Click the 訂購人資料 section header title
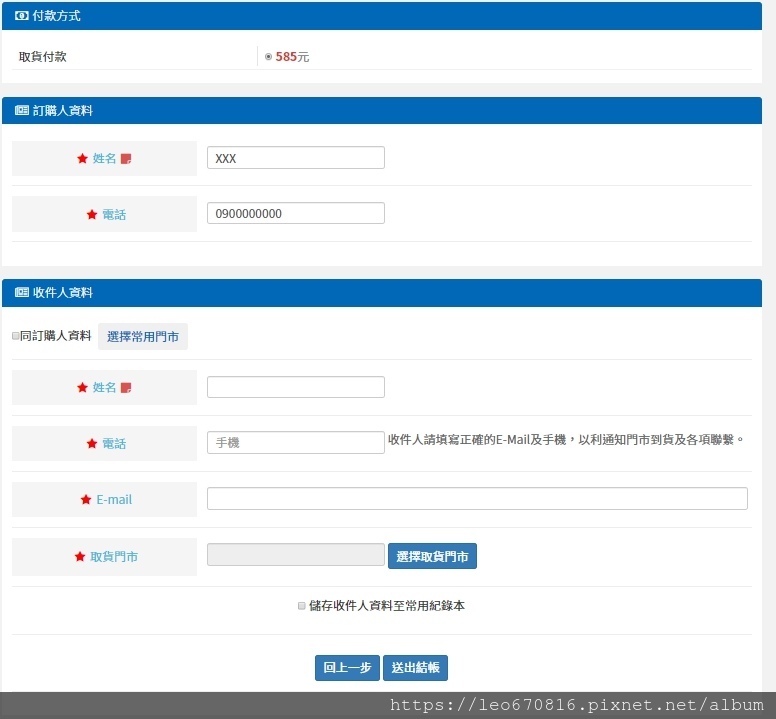 pyautogui.click(x=62, y=110)
